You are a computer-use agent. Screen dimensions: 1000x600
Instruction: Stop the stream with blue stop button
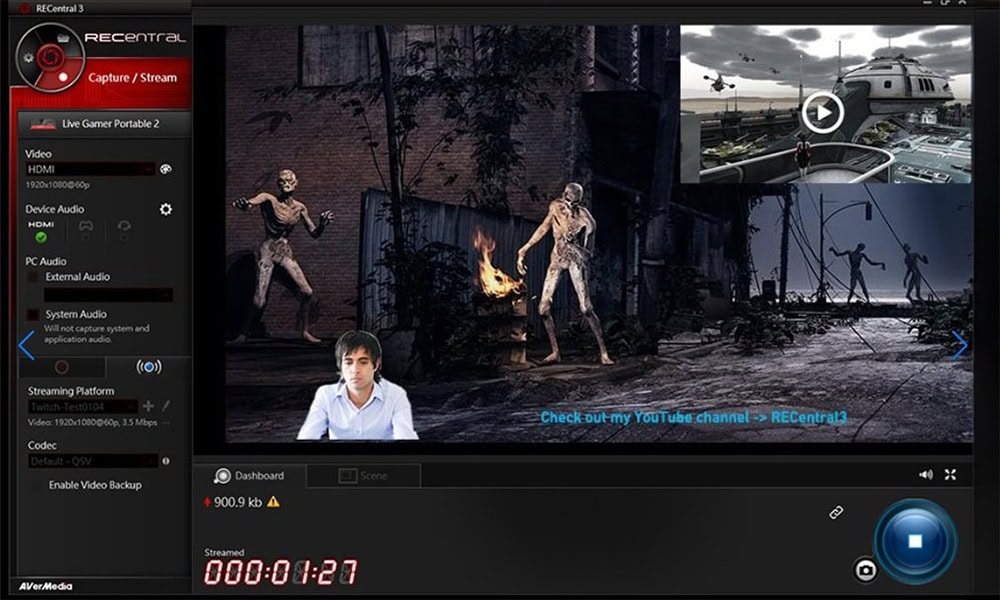click(915, 541)
